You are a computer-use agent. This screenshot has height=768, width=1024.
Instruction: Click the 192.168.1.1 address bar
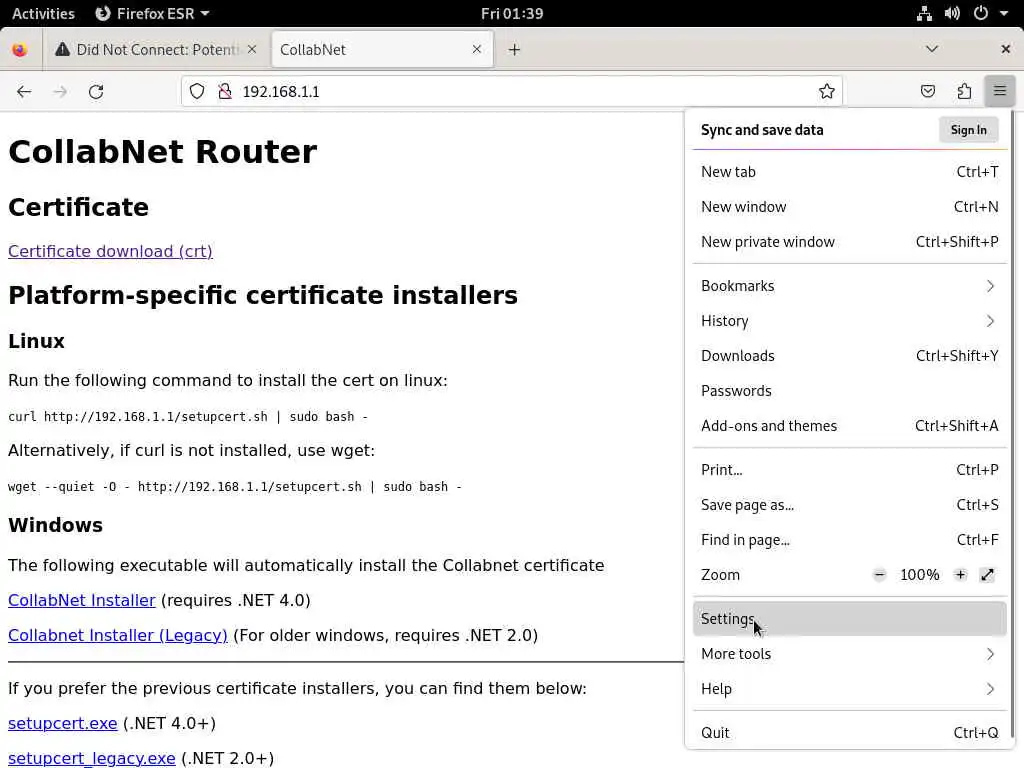(x=512, y=91)
